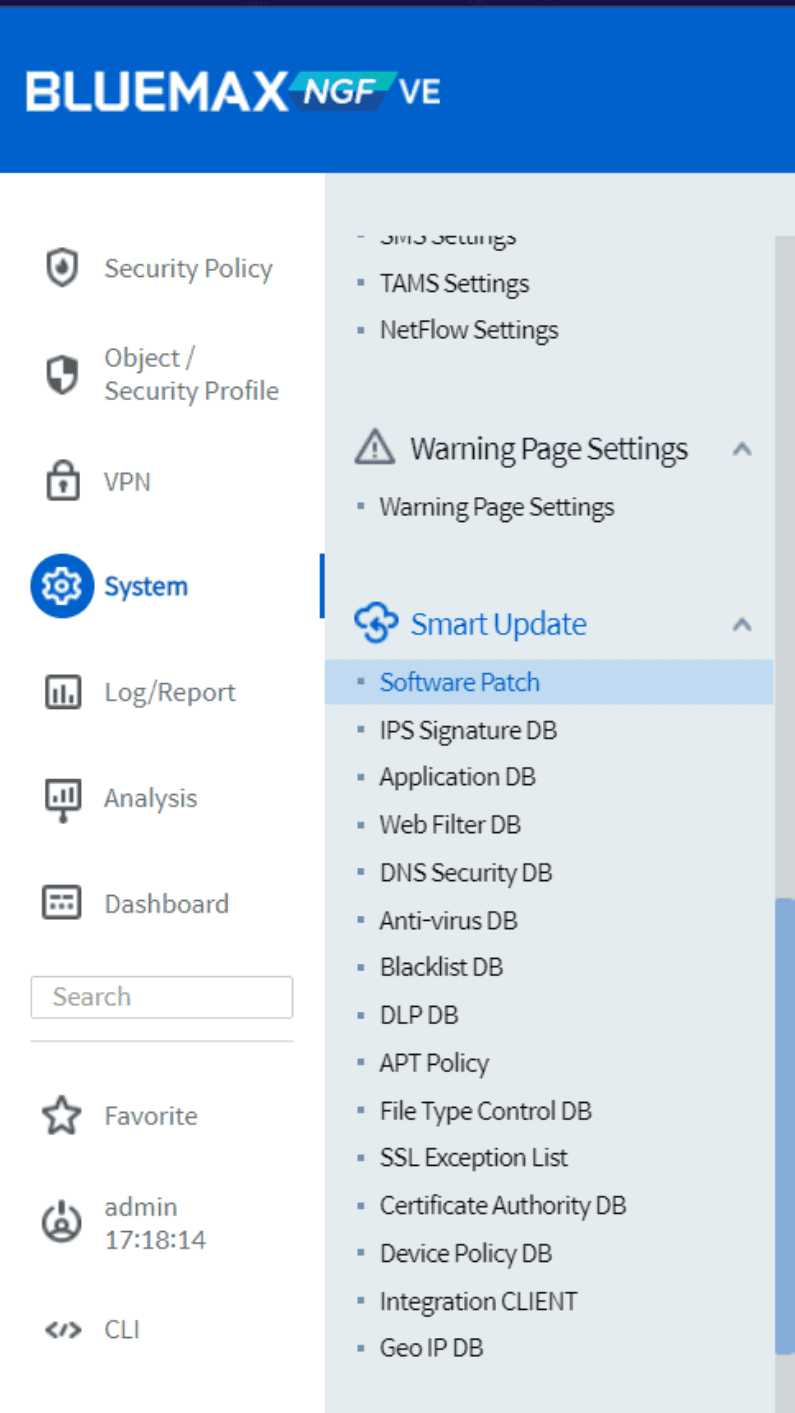795x1413 pixels.
Task: Click the Object / Security Profile shield icon
Action: 62,375
